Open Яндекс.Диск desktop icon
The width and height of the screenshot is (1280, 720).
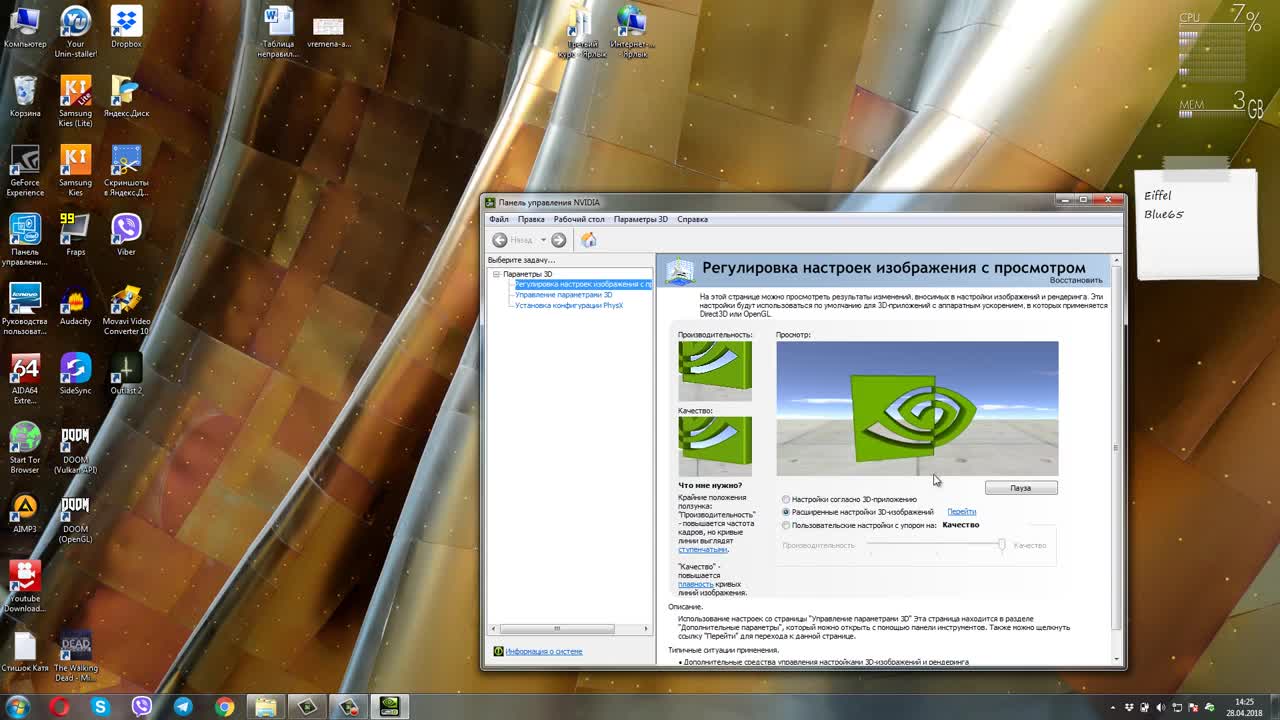pos(126,97)
